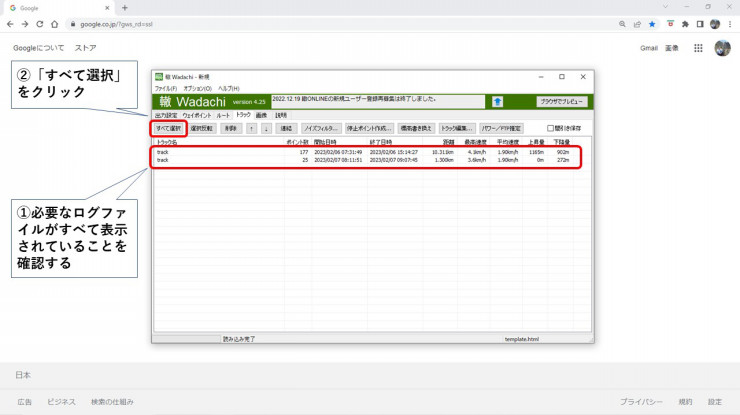Click the トラック編集... button
Screen dimensions: 740x415
point(457,128)
